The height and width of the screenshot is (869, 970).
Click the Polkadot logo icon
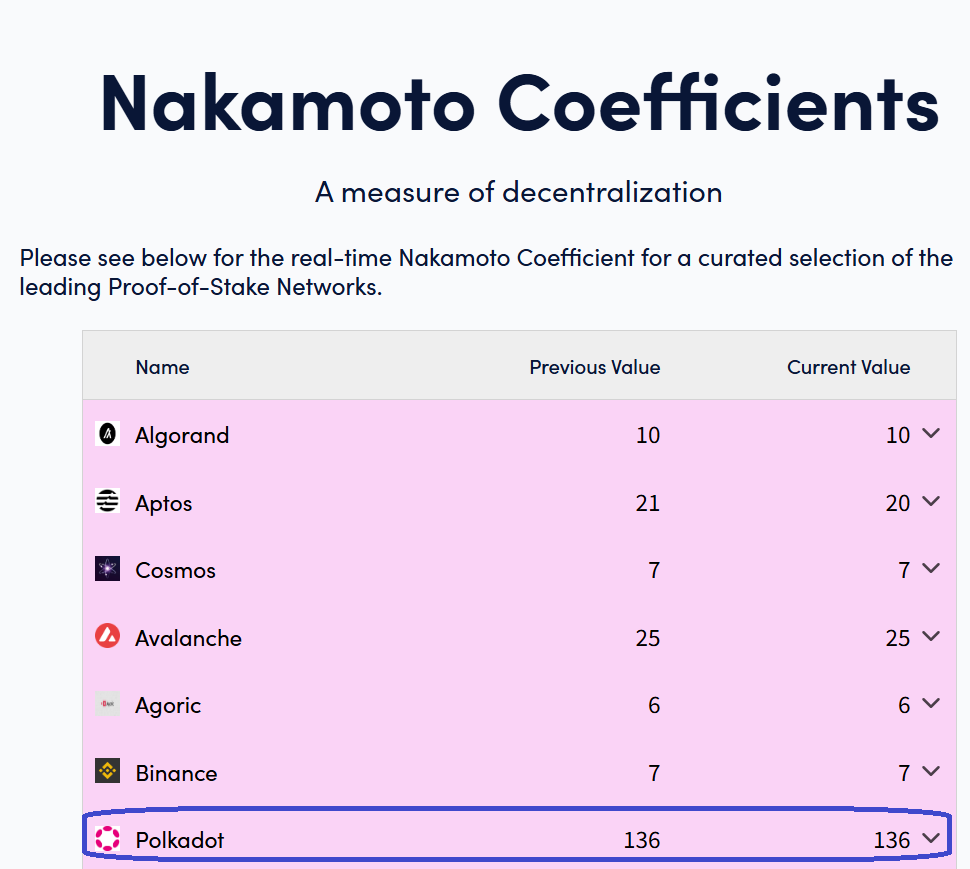107,840
